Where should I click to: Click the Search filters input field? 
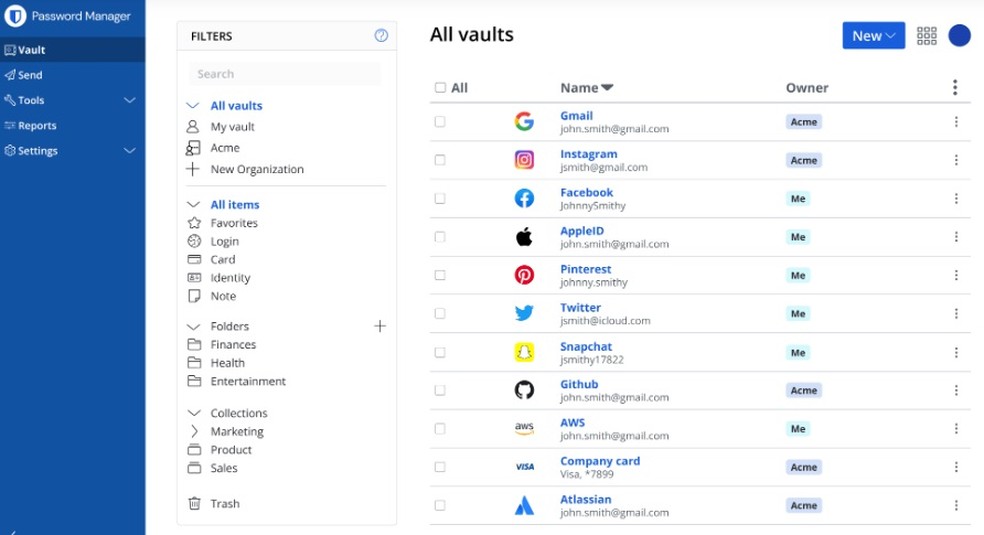pos(285,74)
